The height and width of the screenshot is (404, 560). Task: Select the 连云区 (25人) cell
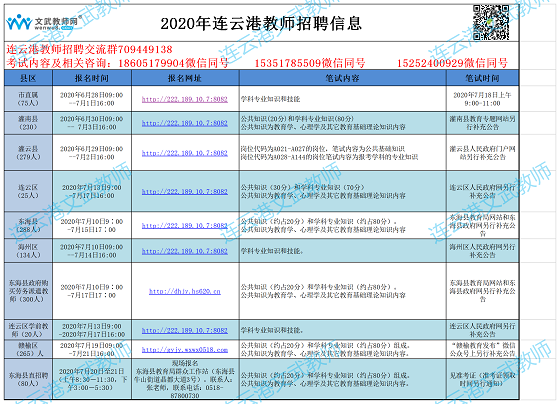coord(28,191)
